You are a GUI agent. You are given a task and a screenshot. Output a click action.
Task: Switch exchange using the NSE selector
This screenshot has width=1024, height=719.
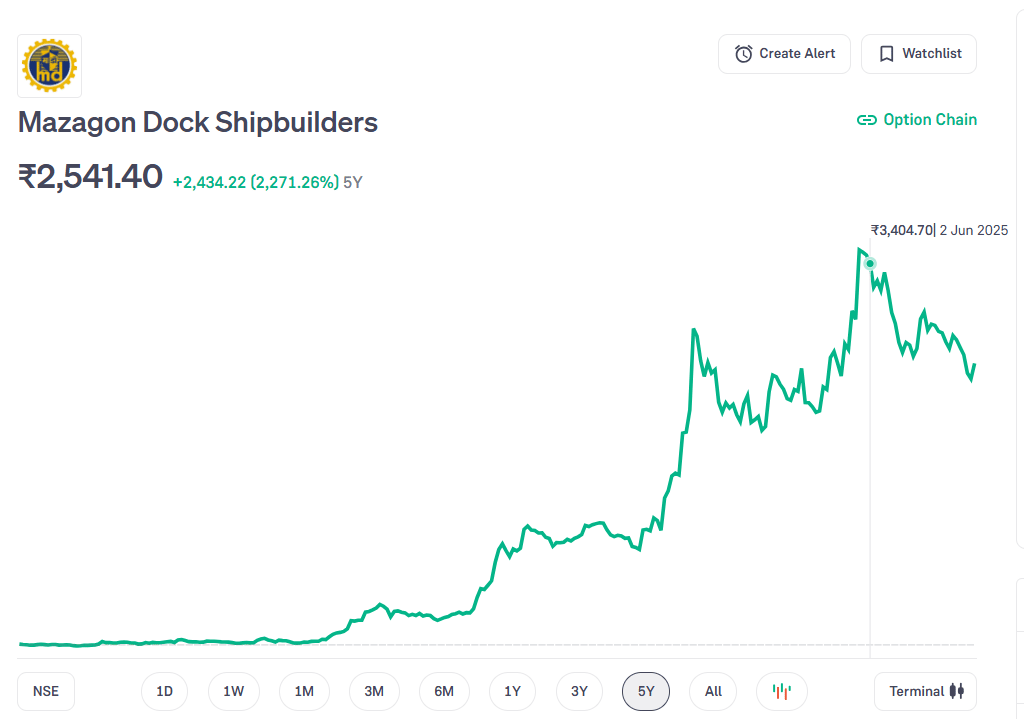(46, 691)
